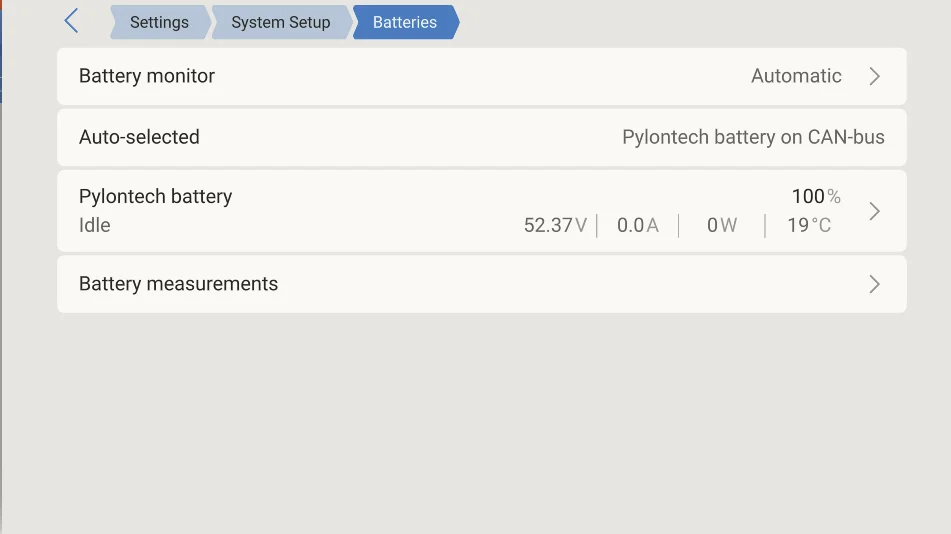Click the 19°C temperature reading
951x534 pixels.
tap(809, 225)
